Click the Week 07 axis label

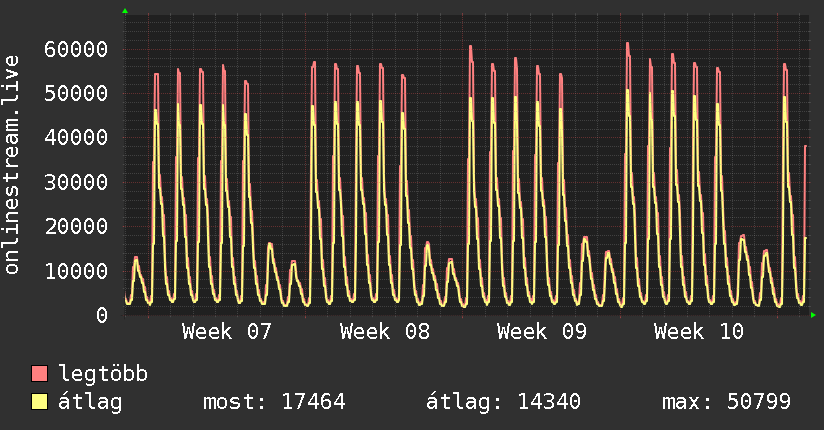click(x=226, y=332)
